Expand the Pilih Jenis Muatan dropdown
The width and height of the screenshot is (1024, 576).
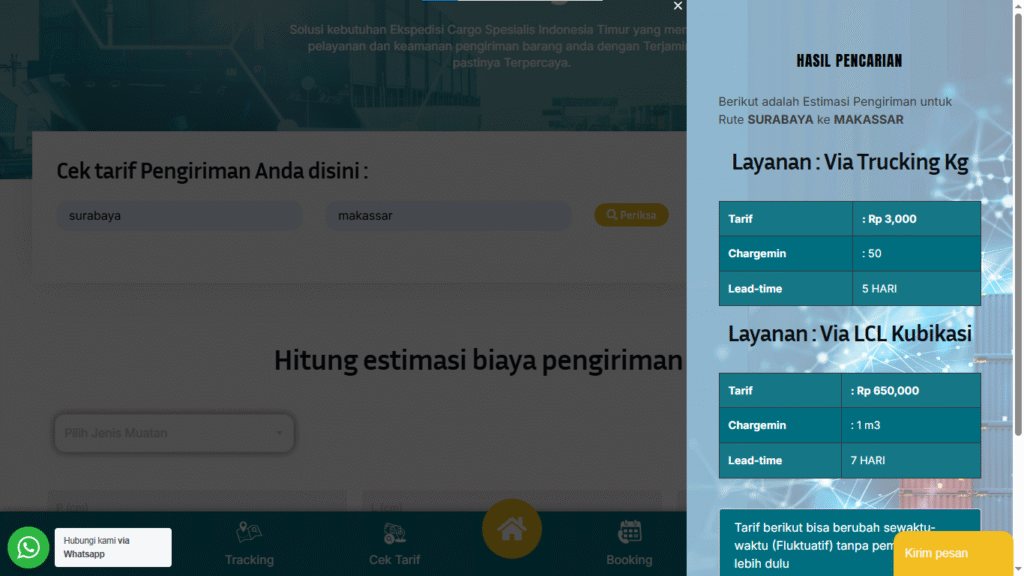(173, 433)
